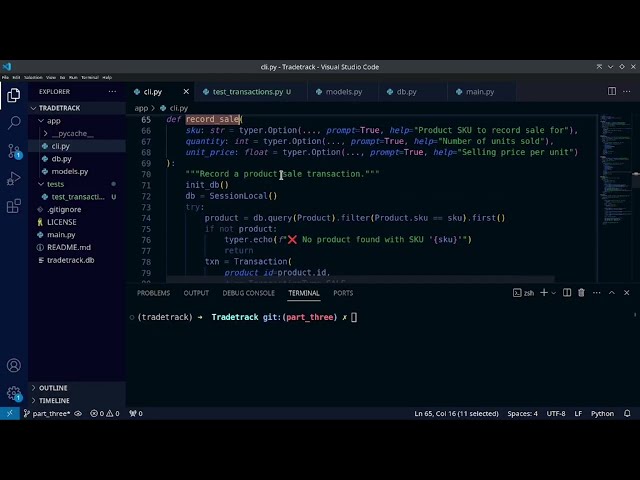The height and width of the screenshot is (480, 640).
Task: Open main.py in the explorer tree
Action: (77, 235)
